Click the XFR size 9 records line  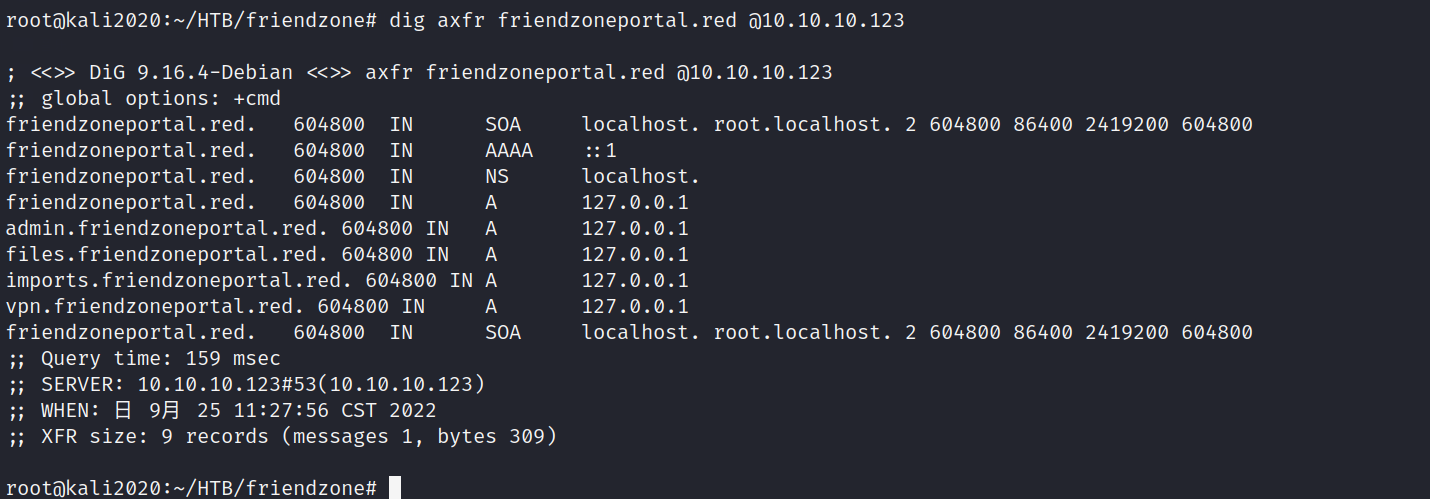pos(282,437)
